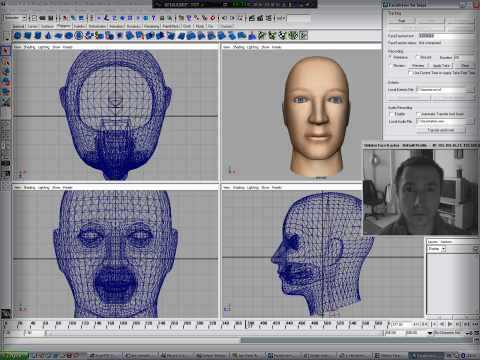
Task: Open Lighting menu in front-view face panel
Action: (x=44, y=188)
